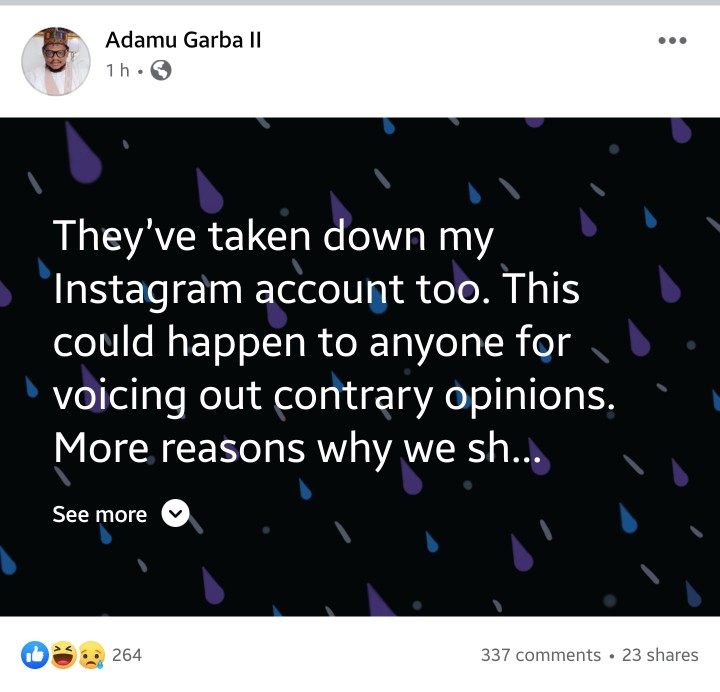
Task: Expand post using the chevron circle icon
Action: point(175,514)
